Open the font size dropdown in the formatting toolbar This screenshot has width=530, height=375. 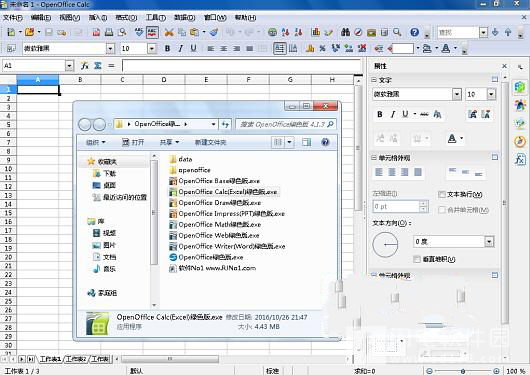pos(152,49)
